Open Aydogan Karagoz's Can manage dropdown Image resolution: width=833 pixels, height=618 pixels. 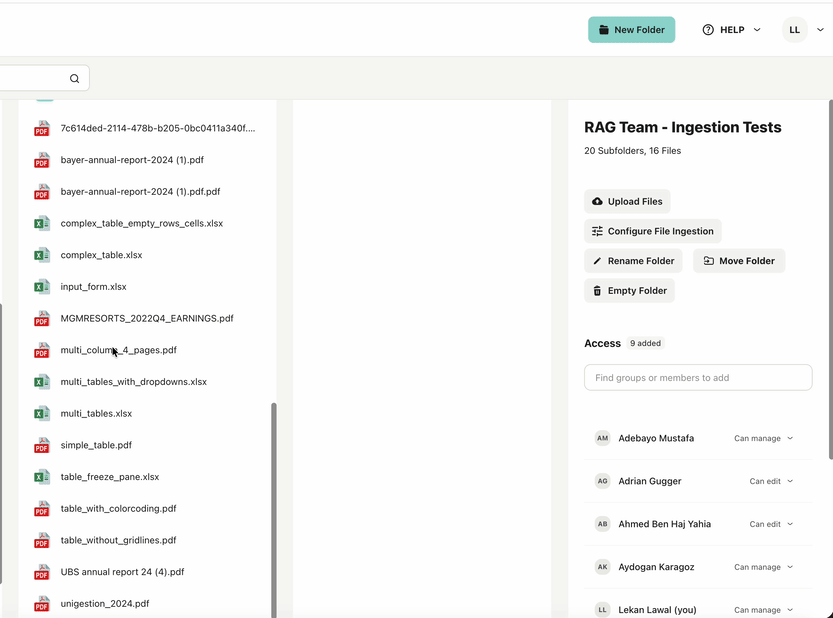(764, 567)
